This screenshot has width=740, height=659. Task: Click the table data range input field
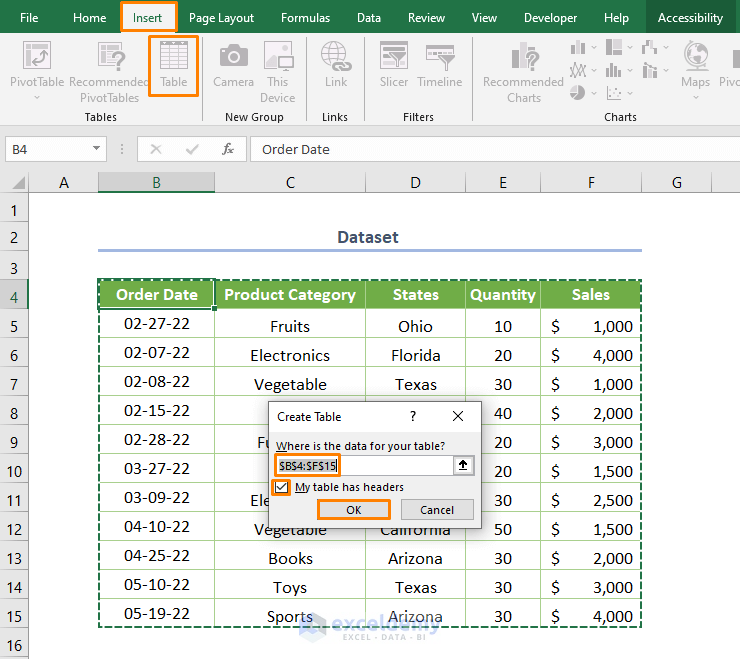[363, 465]
